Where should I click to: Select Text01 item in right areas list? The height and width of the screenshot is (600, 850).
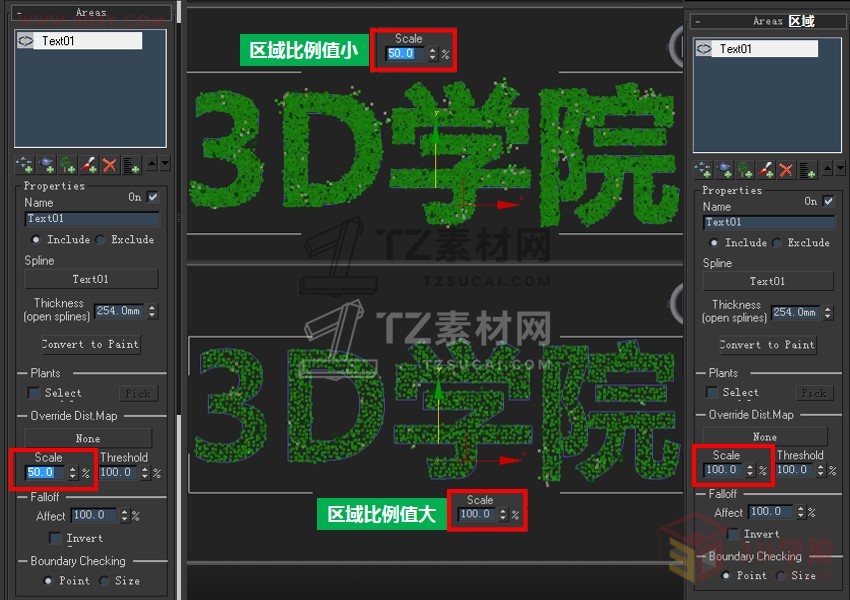757,49
